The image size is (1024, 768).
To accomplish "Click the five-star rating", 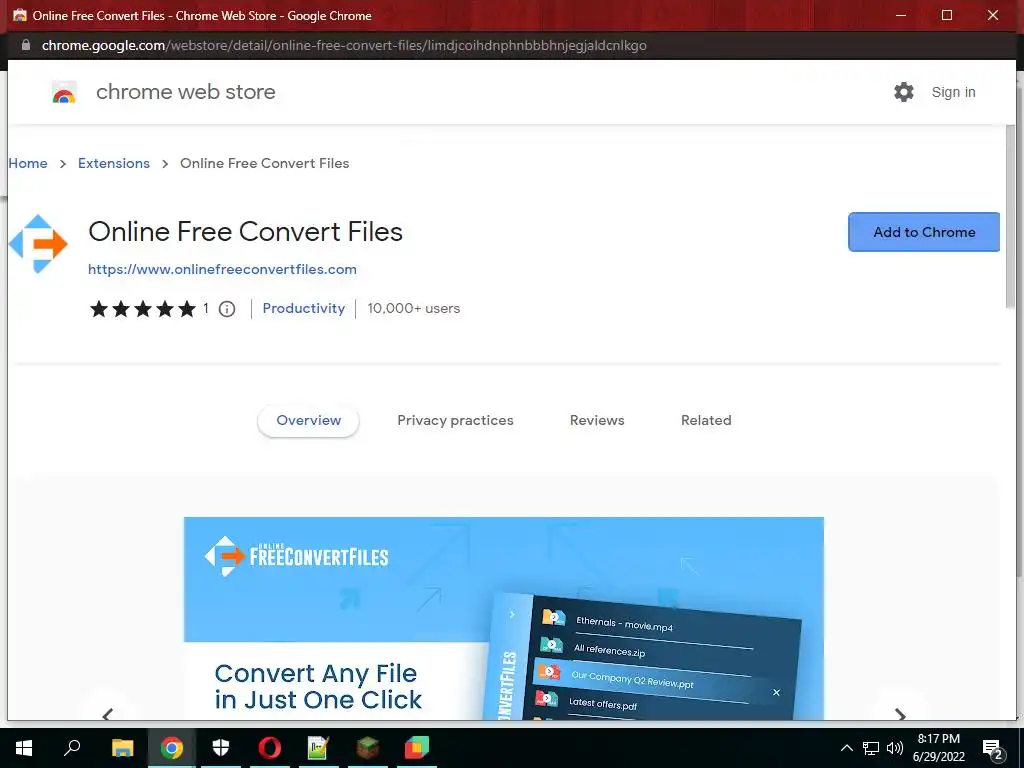I will (x=143, y=309).
